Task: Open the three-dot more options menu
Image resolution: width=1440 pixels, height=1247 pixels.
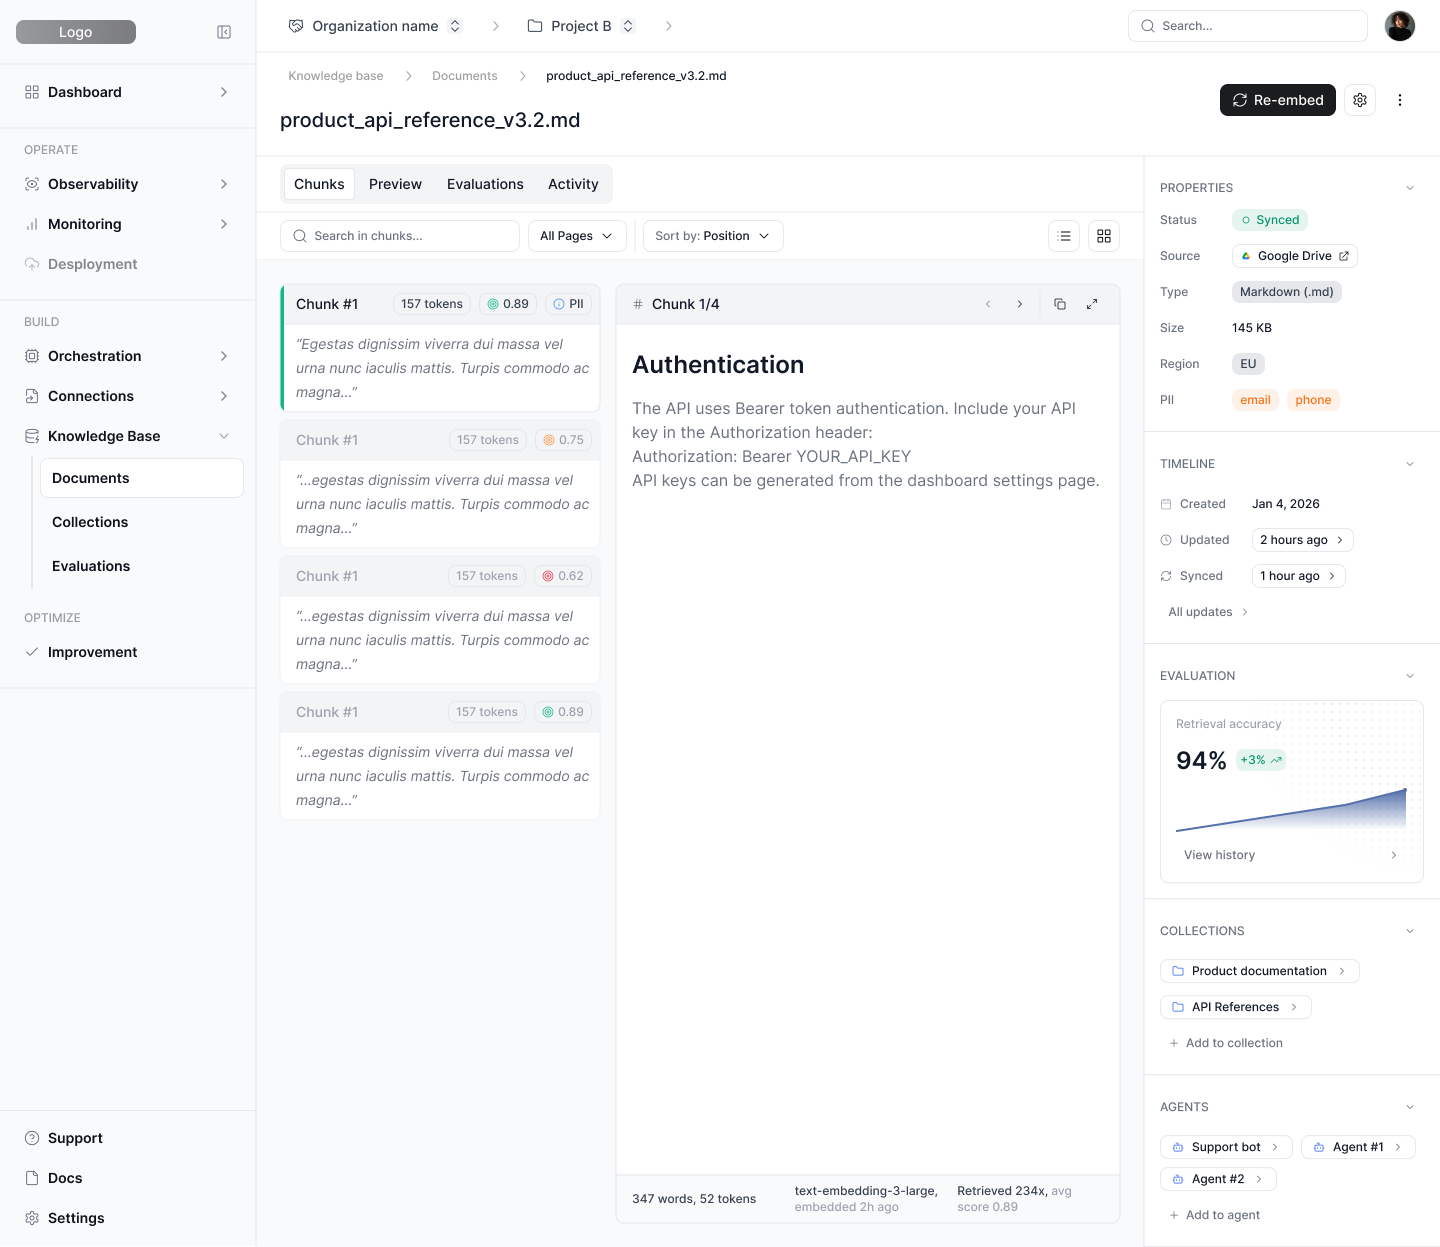Action: (x=1400, y=100)
